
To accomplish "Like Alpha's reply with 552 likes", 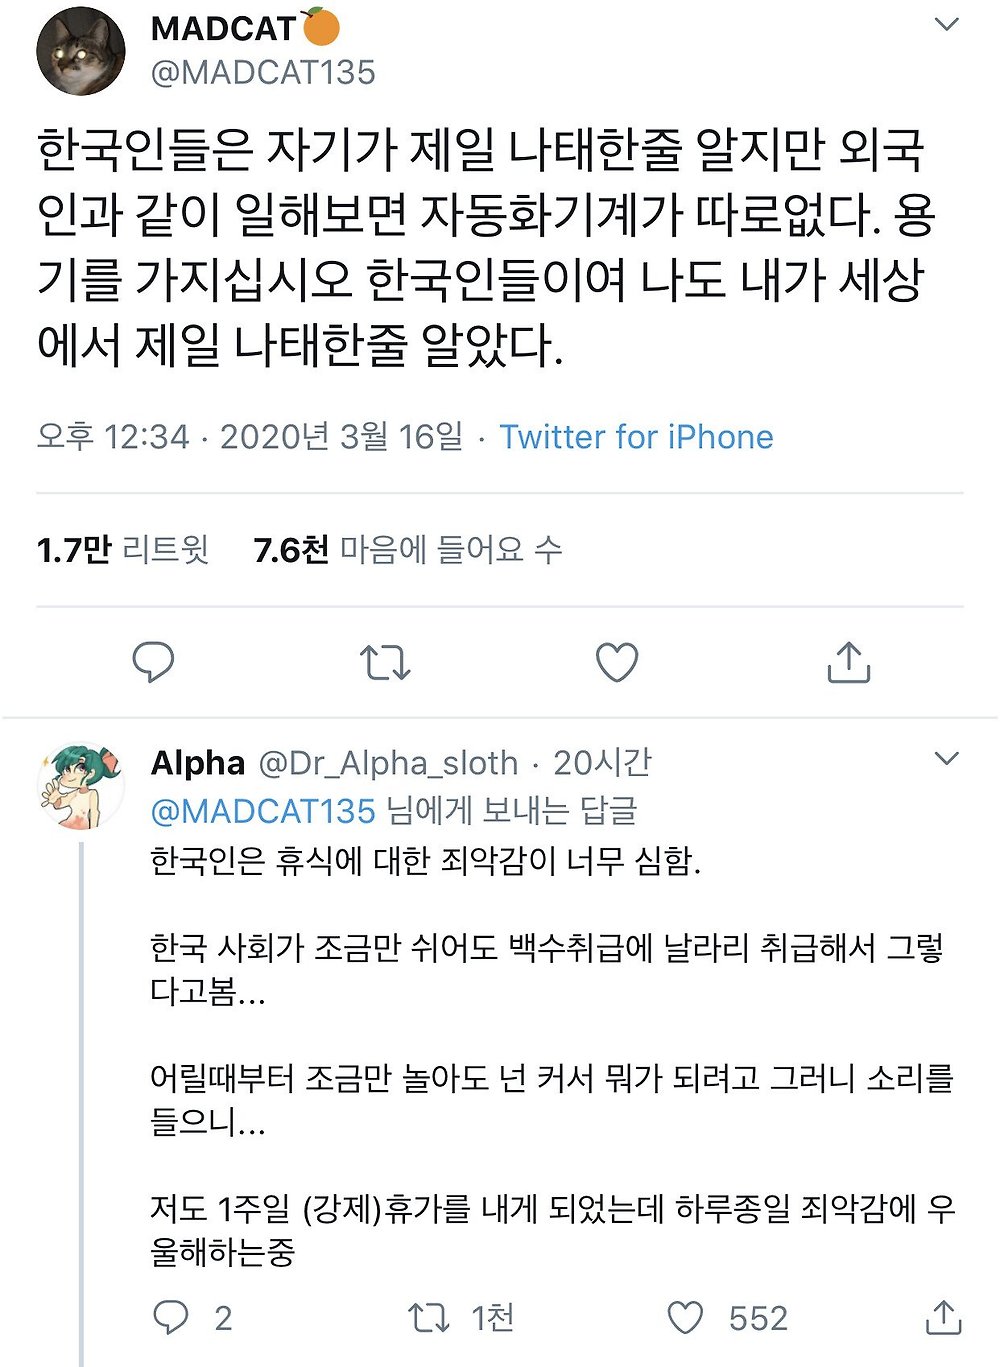I will point(685,1317).
